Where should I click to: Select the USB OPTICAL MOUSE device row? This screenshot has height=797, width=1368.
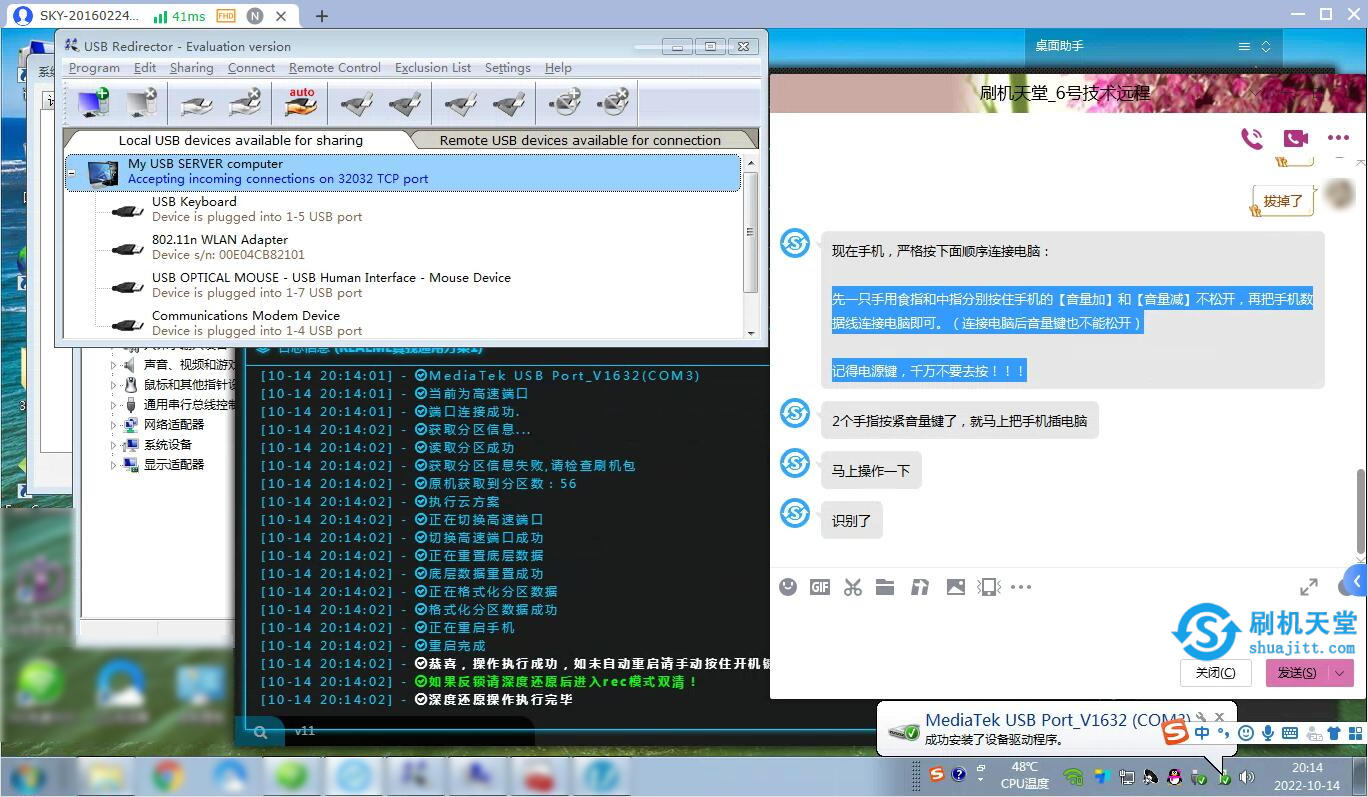click(405, 285)
